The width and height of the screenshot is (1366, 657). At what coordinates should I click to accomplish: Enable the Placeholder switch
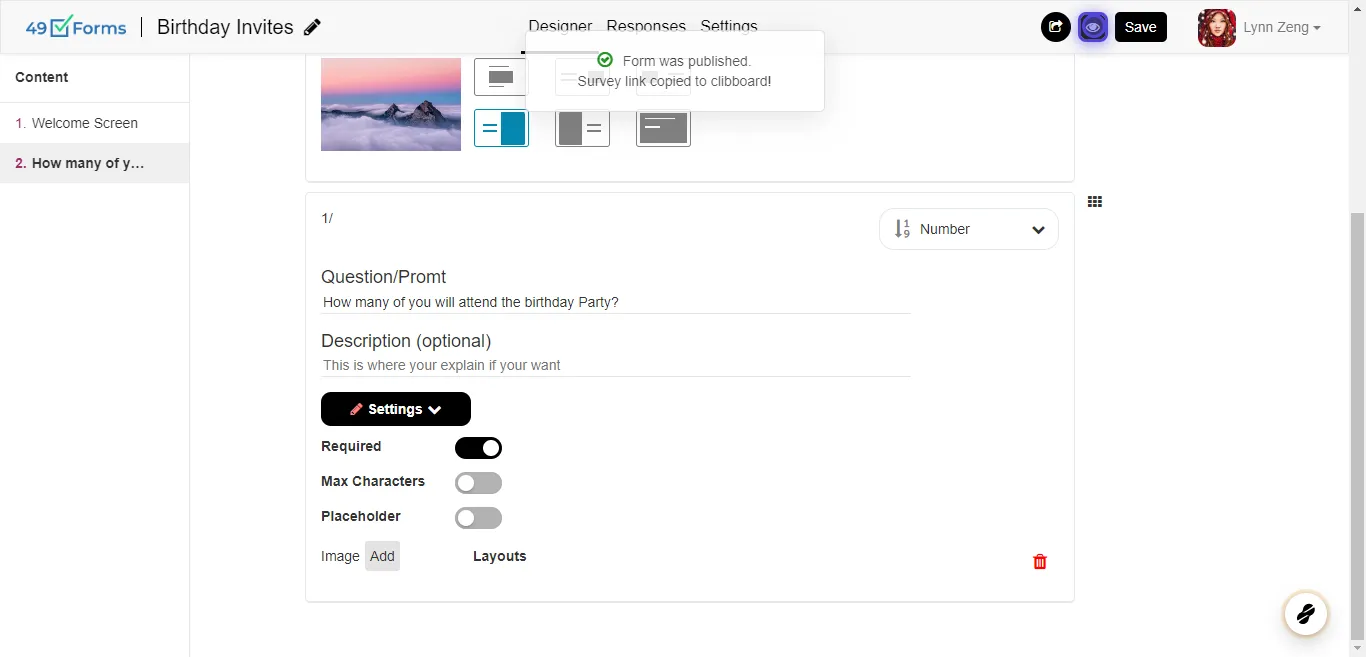tap(478, 518)
